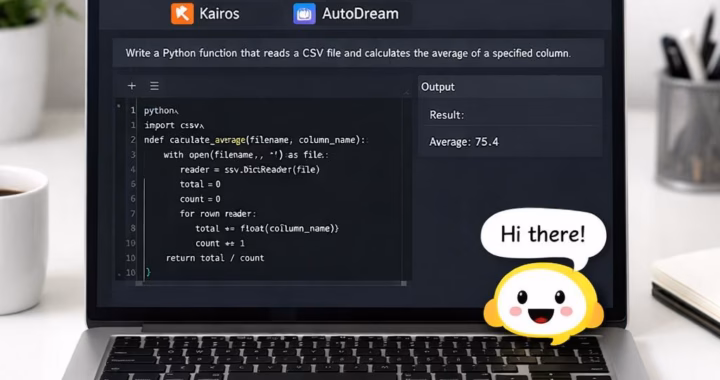720x380 pixels.
Task: Click the prompt field about the CSV Python function
Action: pos(358,53)
